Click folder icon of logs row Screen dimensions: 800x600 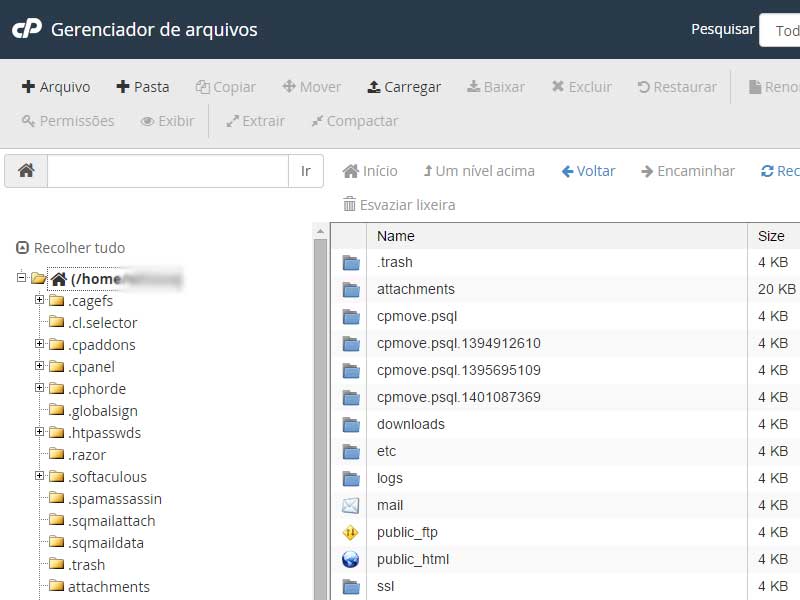(x=351, y=479)
